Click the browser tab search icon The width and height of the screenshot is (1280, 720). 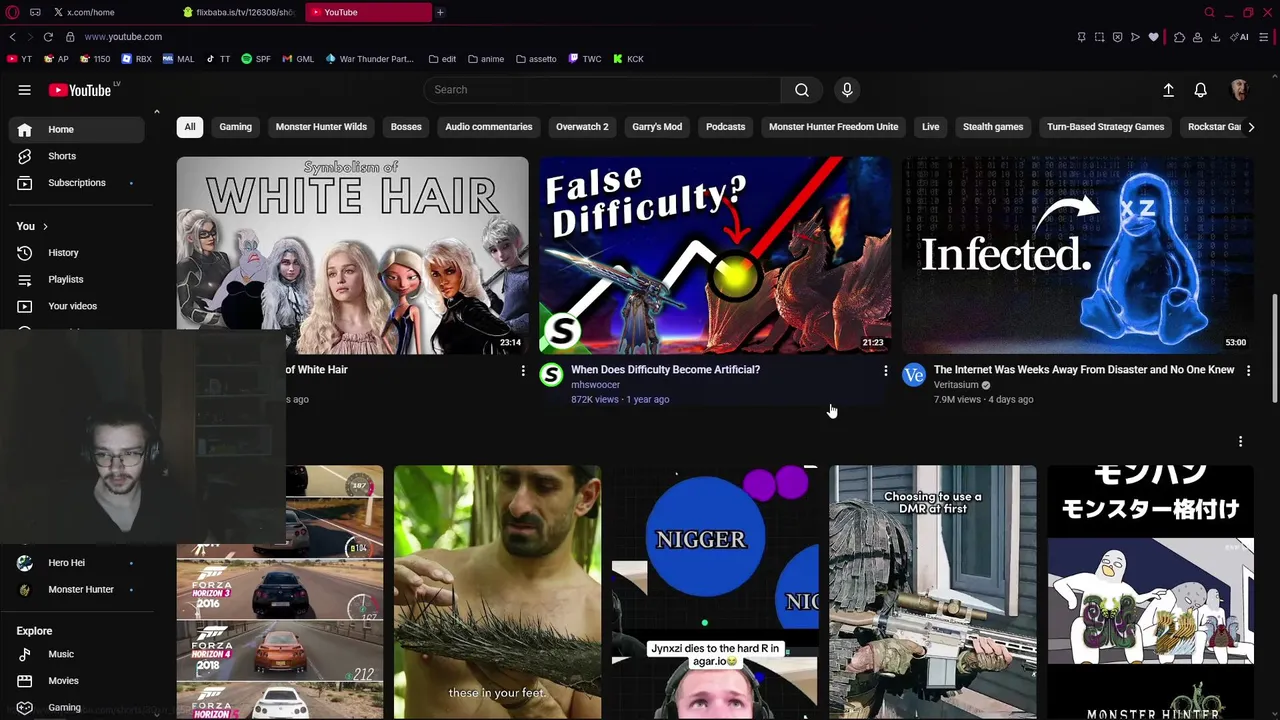[1209, 12]
